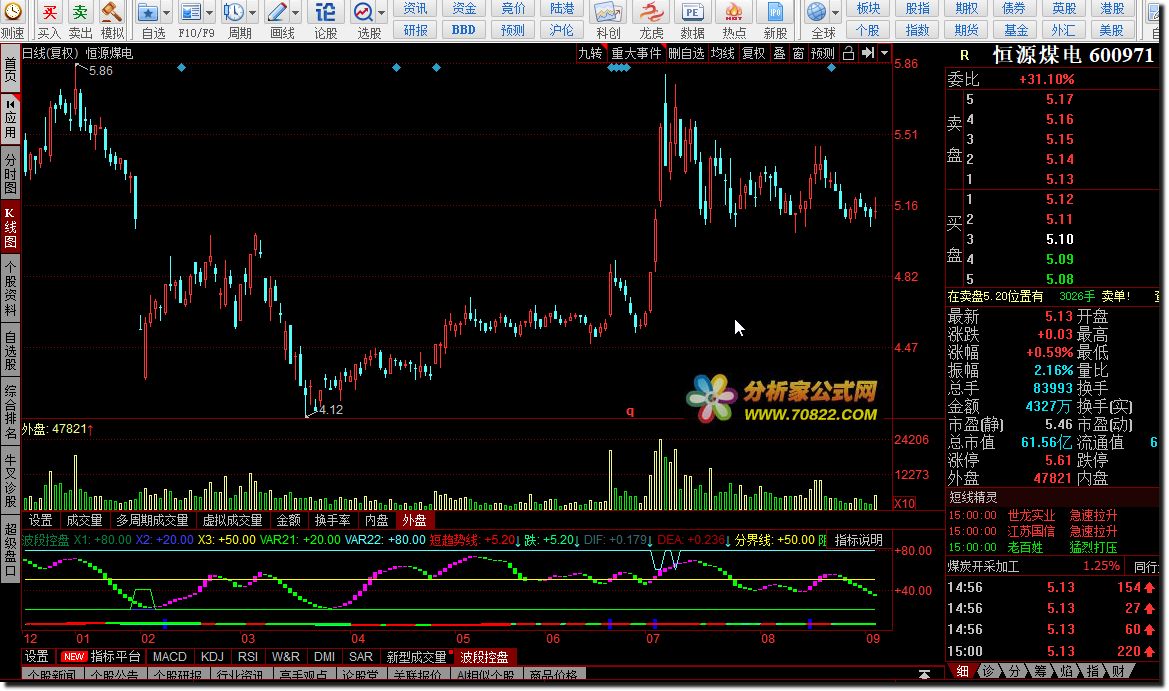
Task: Click the first blue diamond event marker on chart
Action: [x=181, y=68]
